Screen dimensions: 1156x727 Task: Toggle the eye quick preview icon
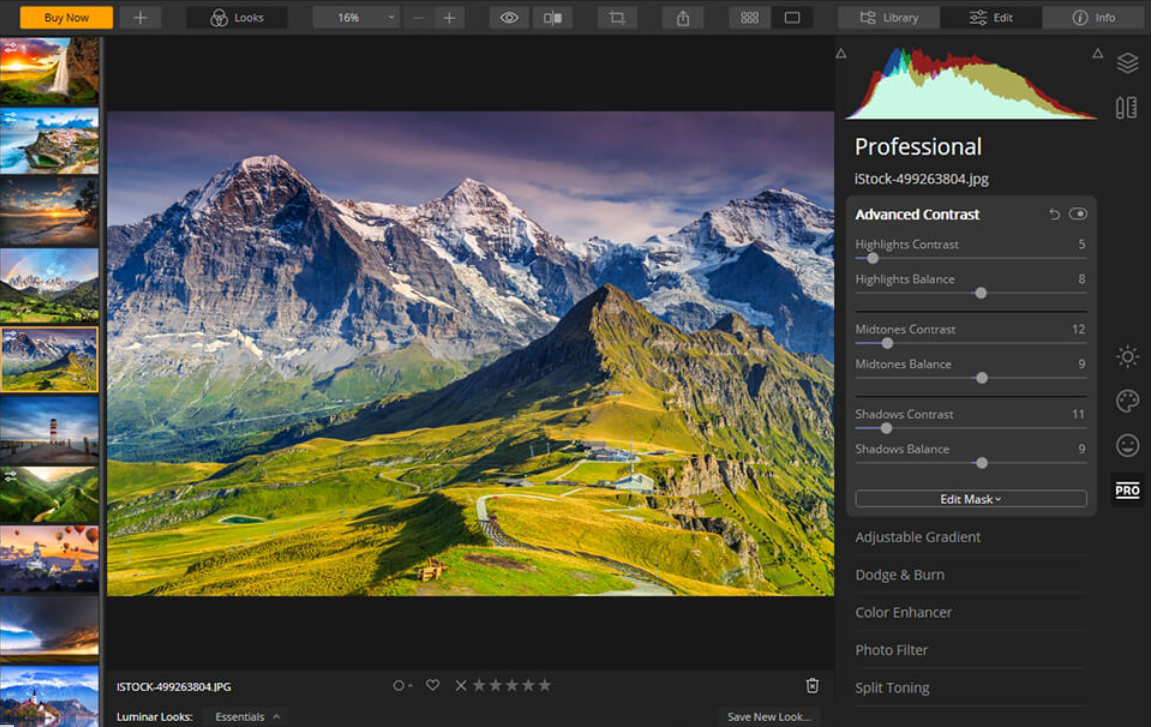(509, 18)
